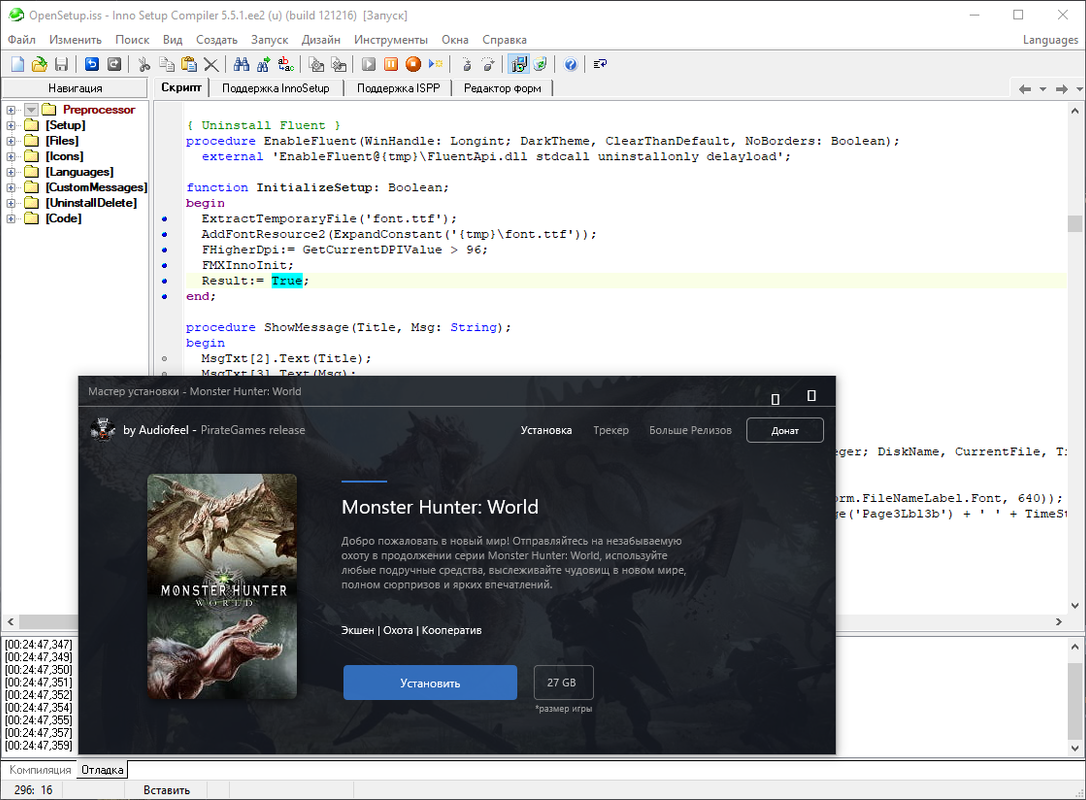Open Больше Релизов link in installer

pyautogui.click(x=690, y=430)
